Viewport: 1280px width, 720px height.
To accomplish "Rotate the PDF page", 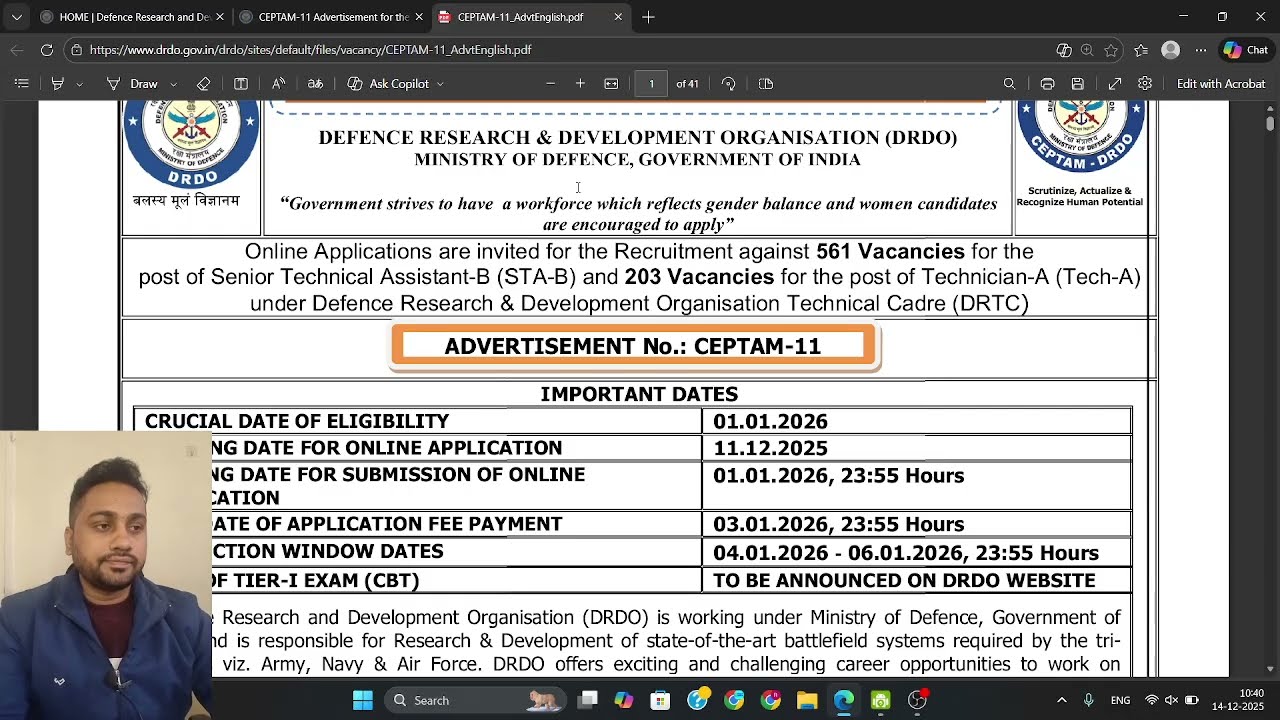I will click(x=729, y=84).
